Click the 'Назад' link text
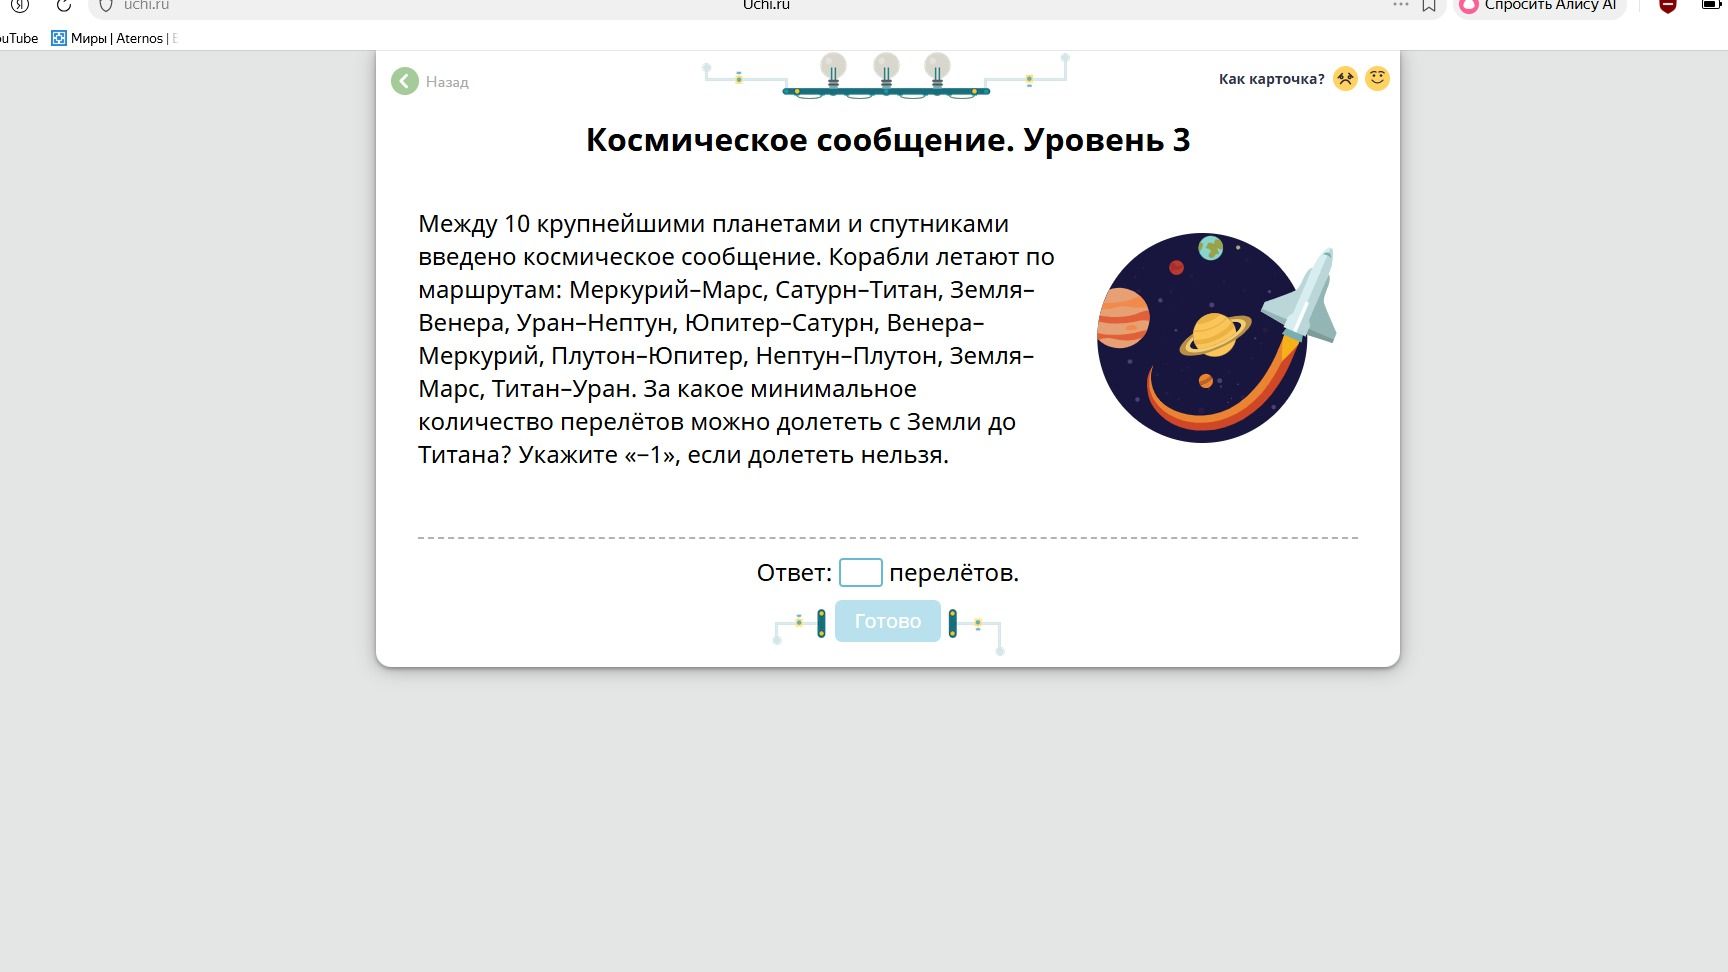Screen dimensions: 1728x972 pyautogui.click(x=447, y=82)
